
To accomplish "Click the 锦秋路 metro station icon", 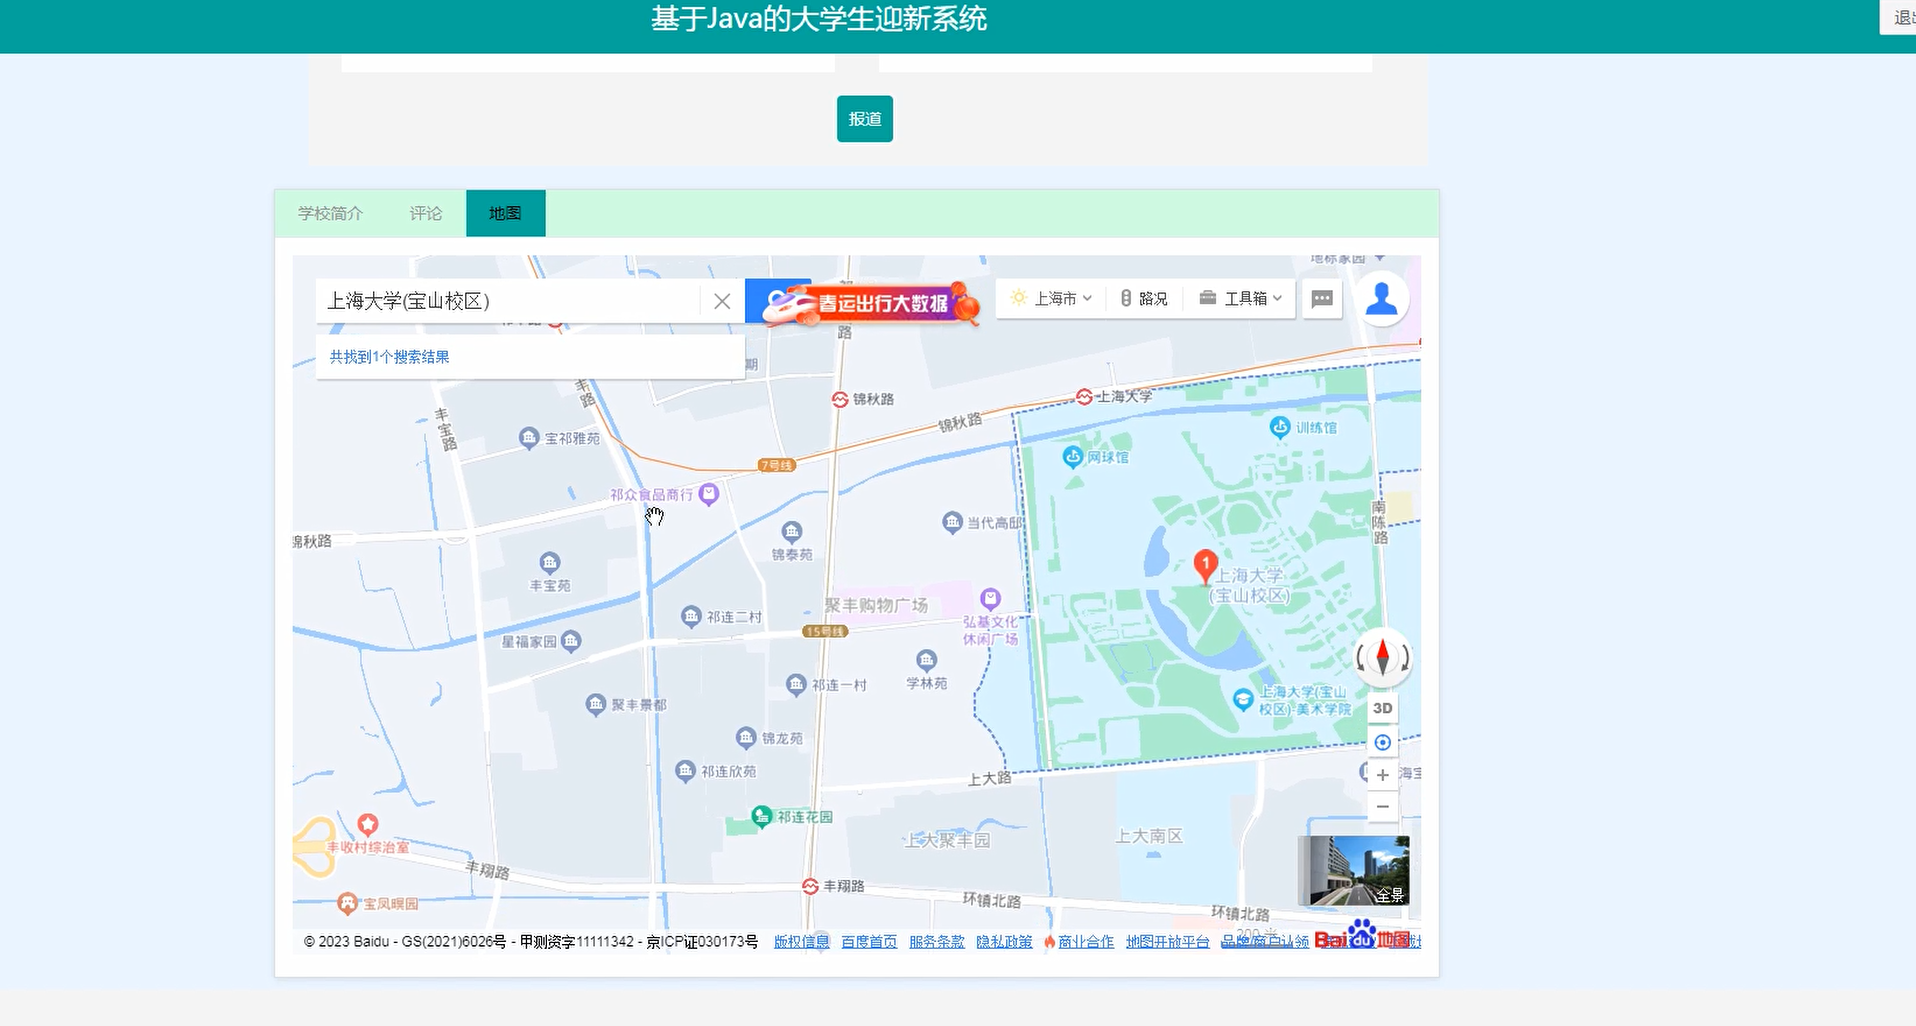I will pos(840,399).
